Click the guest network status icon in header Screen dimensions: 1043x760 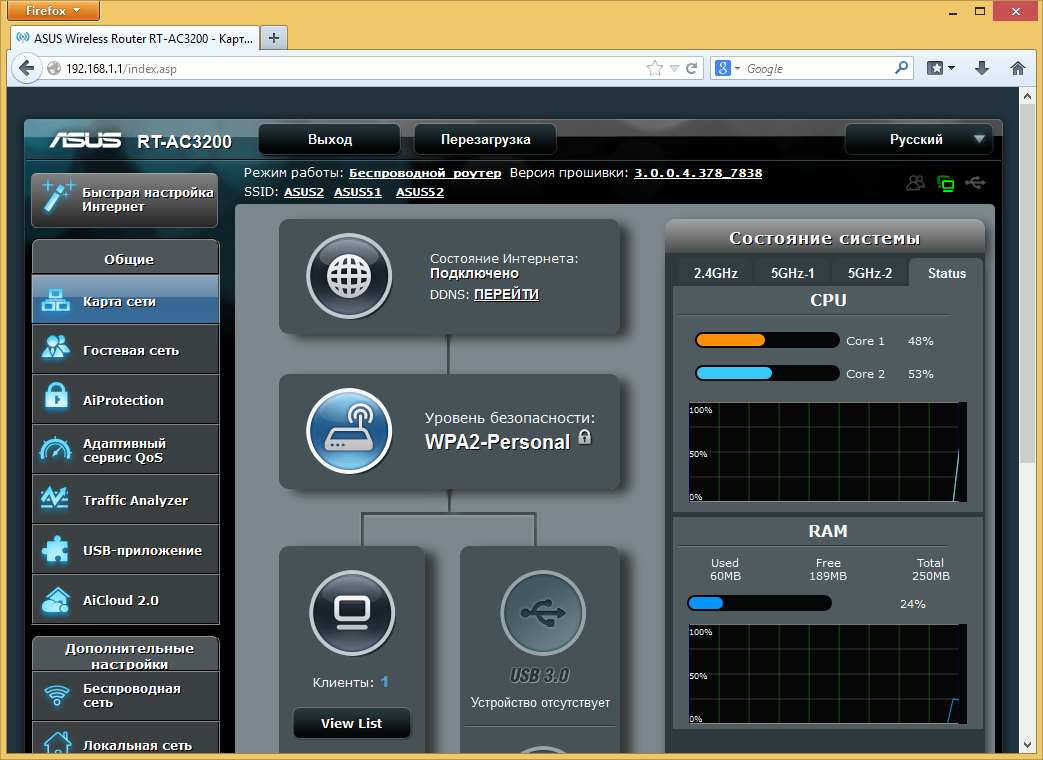tap(916, 183)
